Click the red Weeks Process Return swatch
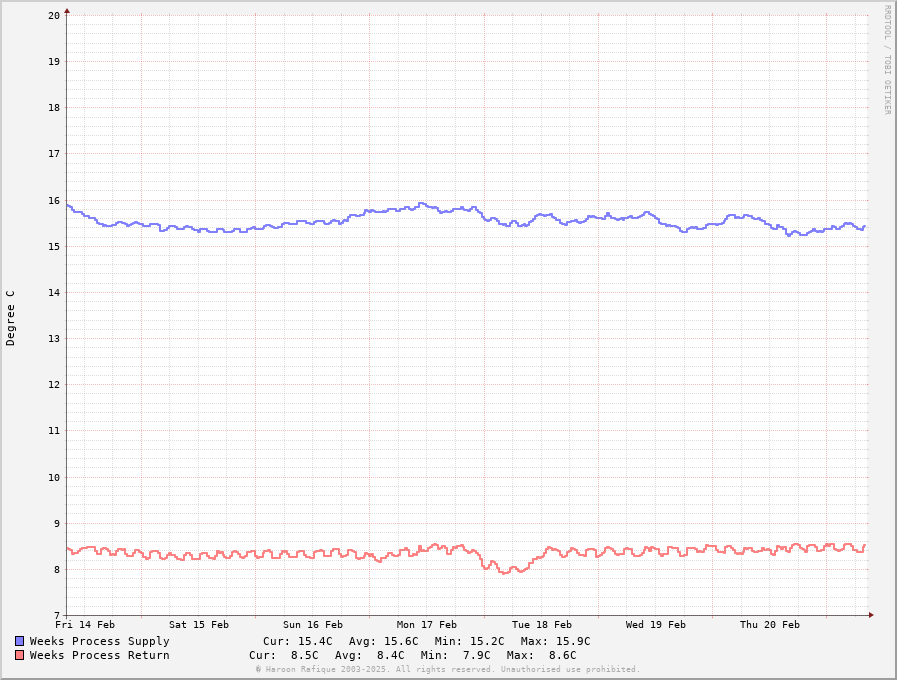This screenshot has width=897, height=680. click(19, 655)
